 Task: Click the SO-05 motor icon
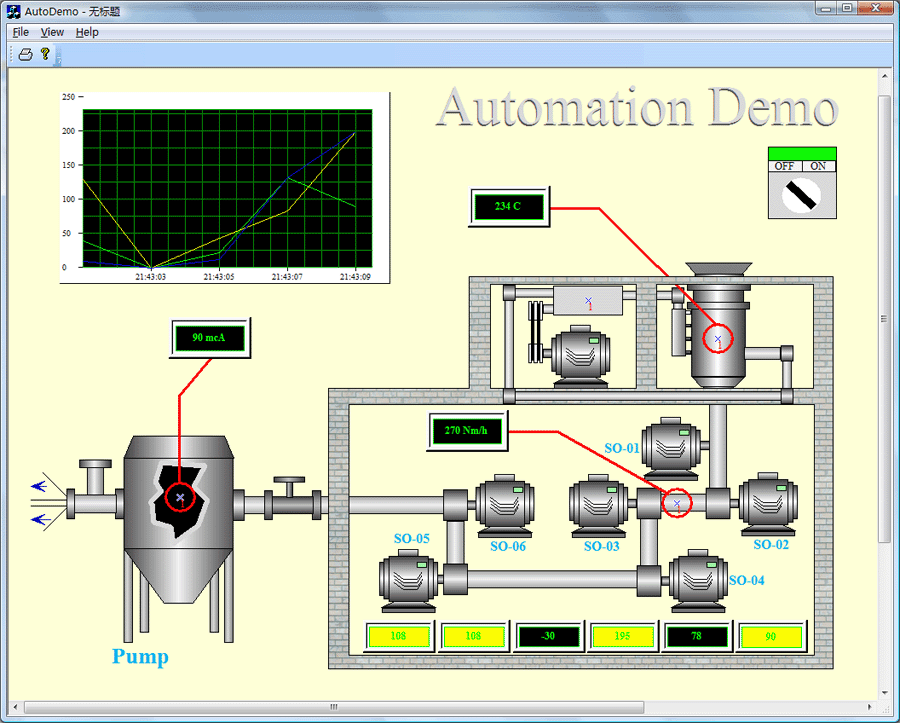[410, 581]
